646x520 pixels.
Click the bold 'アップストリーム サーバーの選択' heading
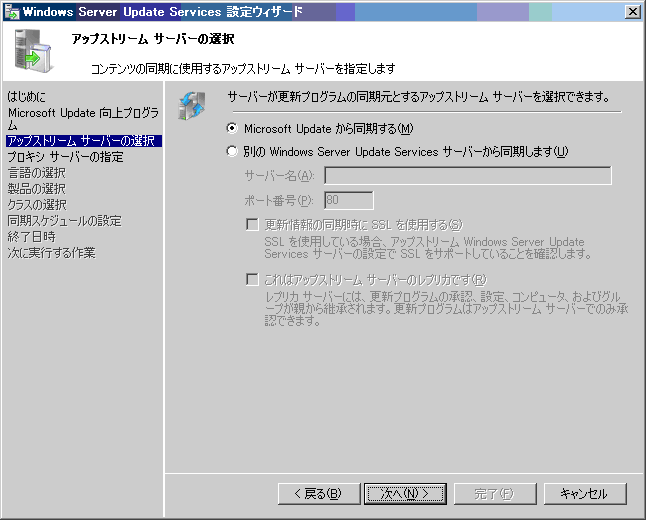point(153,39)
